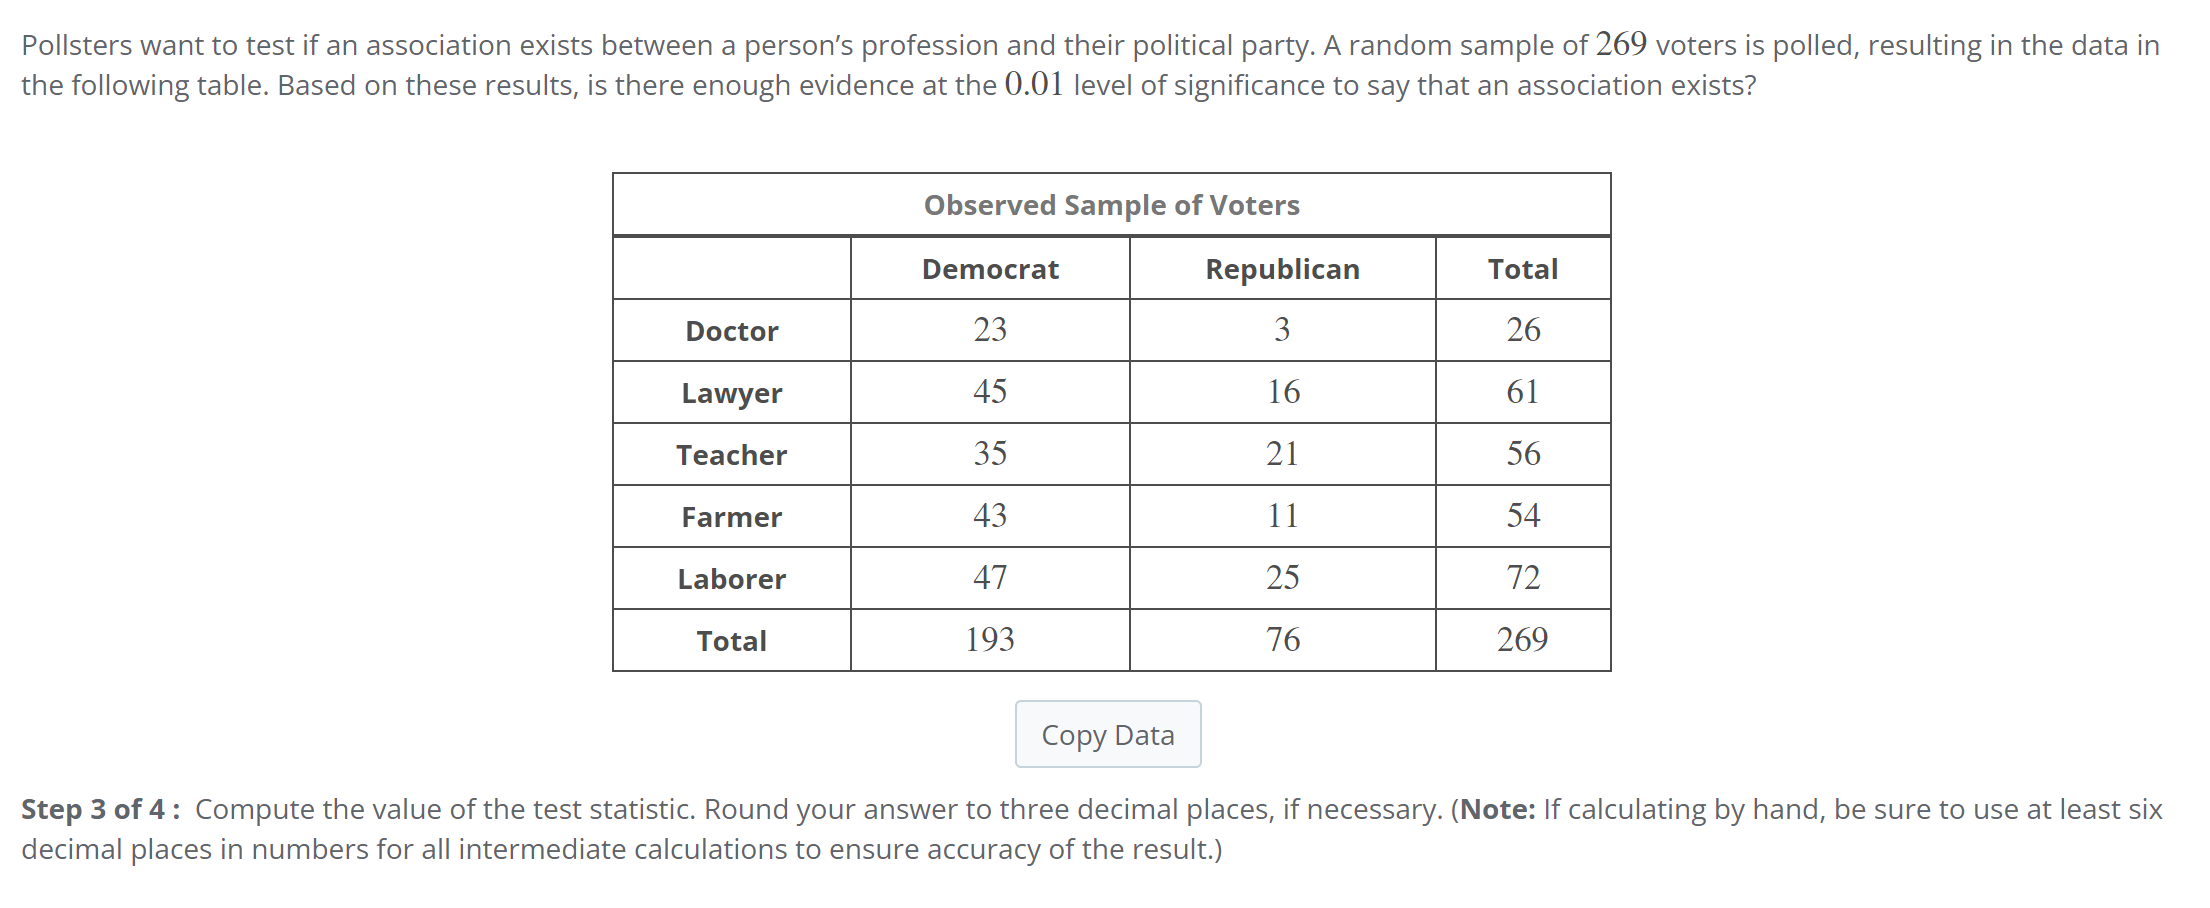The width and height of the screenshot is (2210, 908).
Task: Click the Total row label
Action: click(x=730, y=640)
